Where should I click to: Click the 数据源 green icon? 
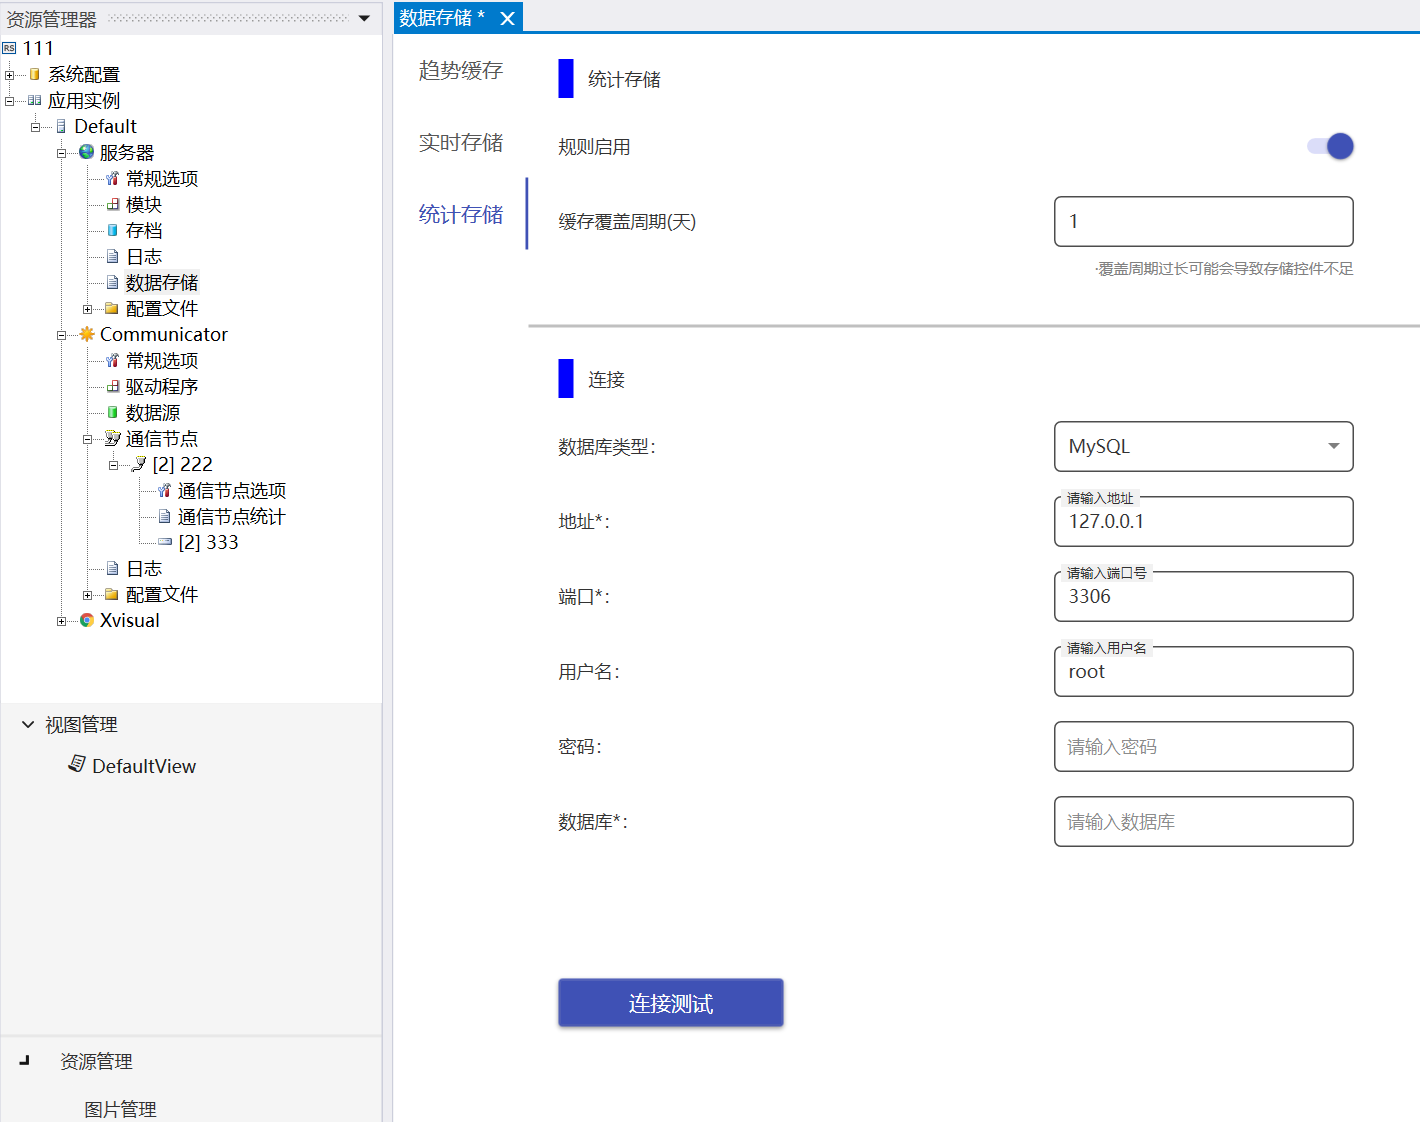coord(113,412)
